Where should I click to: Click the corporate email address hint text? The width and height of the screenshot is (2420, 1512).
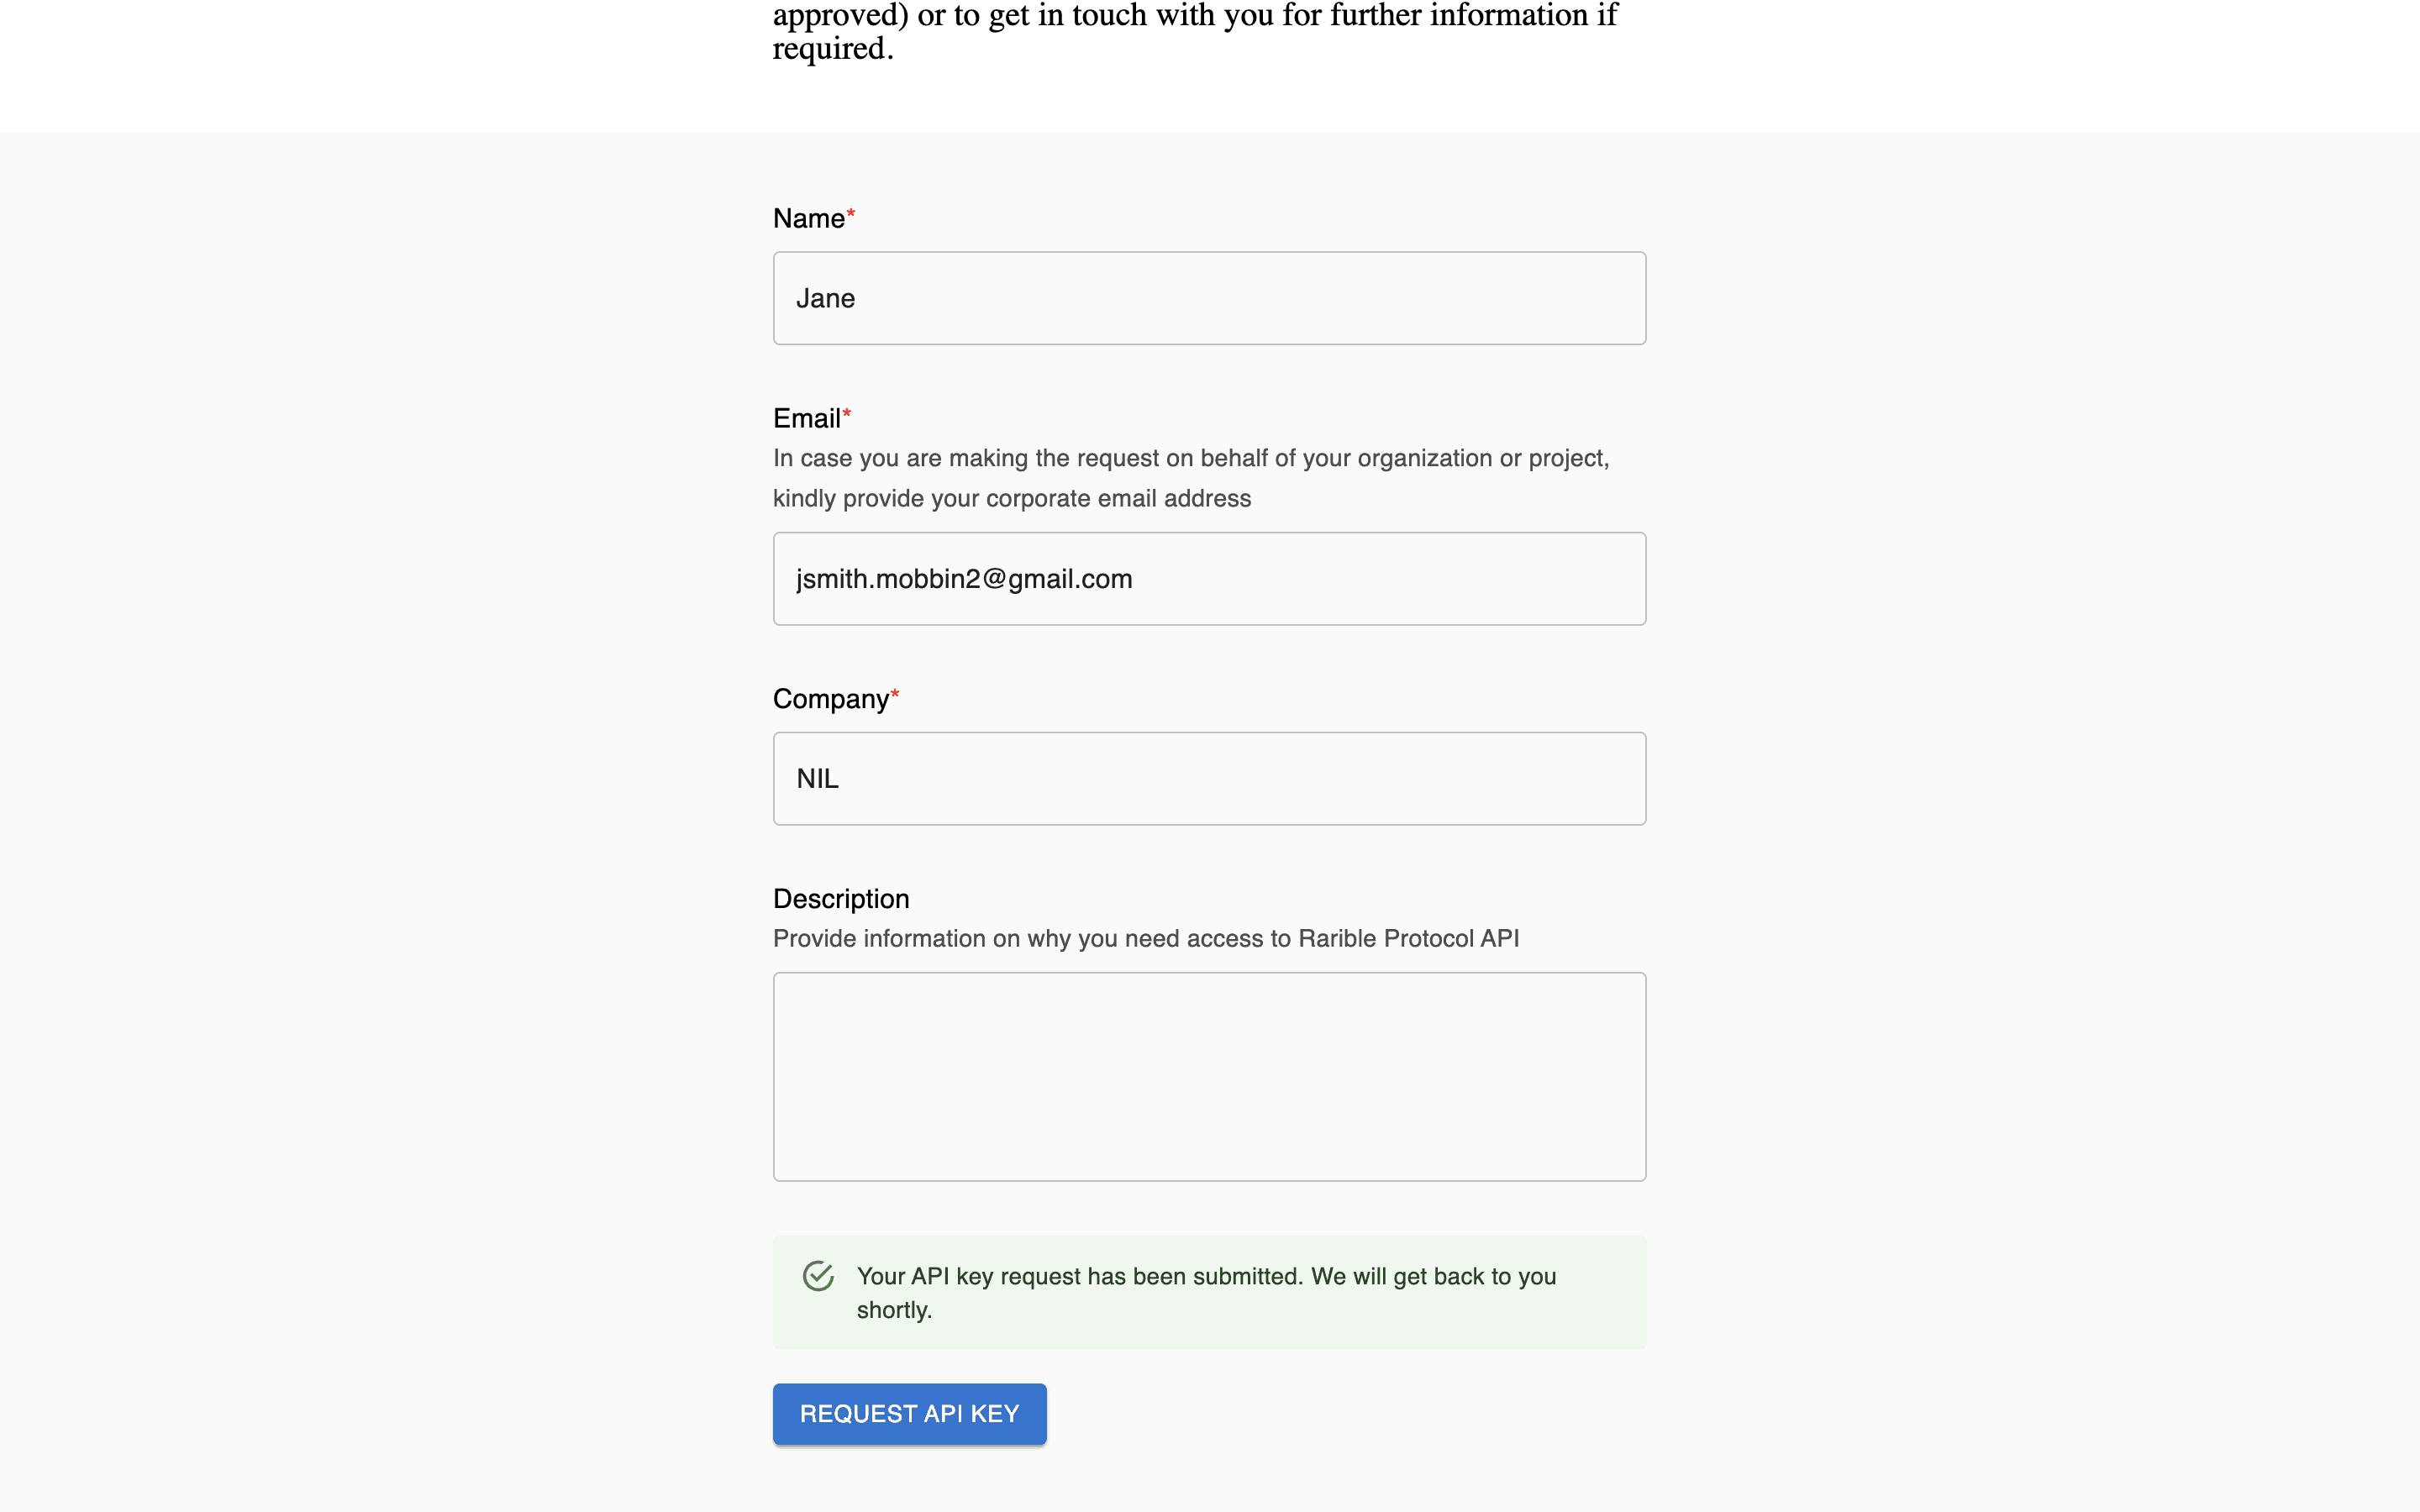pyautogui.click(x=1011, y=499)
